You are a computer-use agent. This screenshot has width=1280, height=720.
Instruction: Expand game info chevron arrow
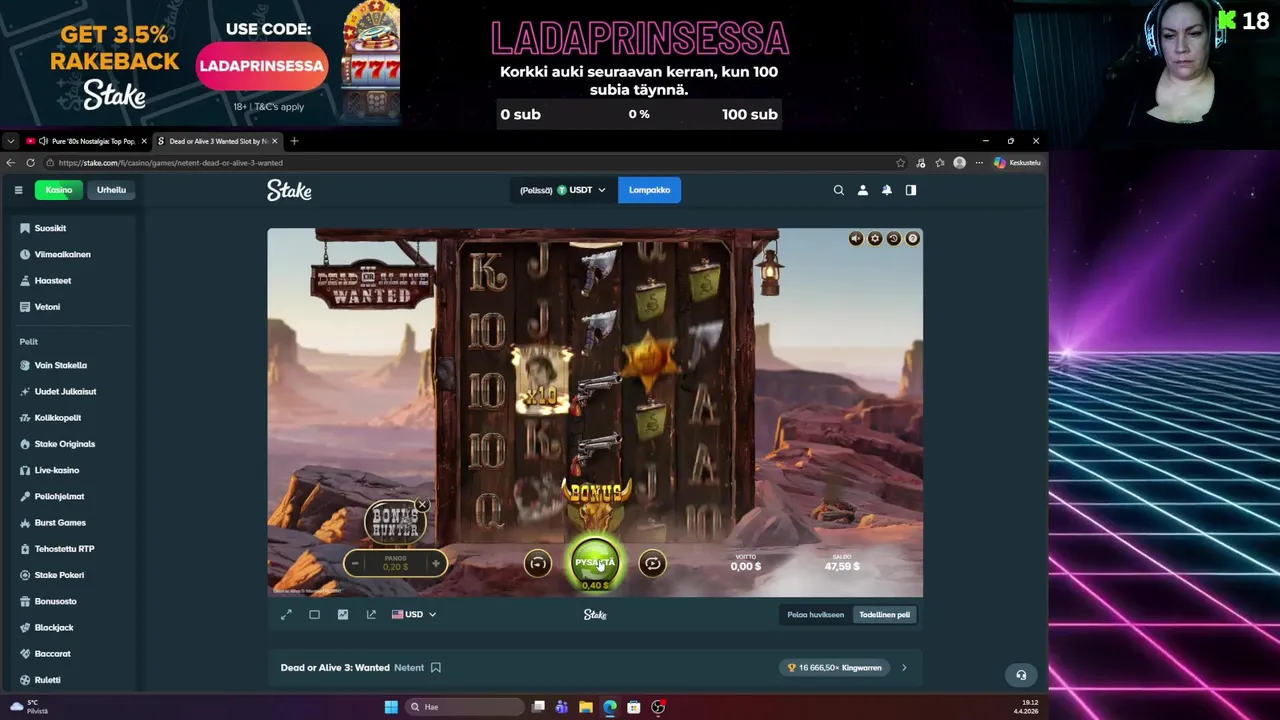904,667
